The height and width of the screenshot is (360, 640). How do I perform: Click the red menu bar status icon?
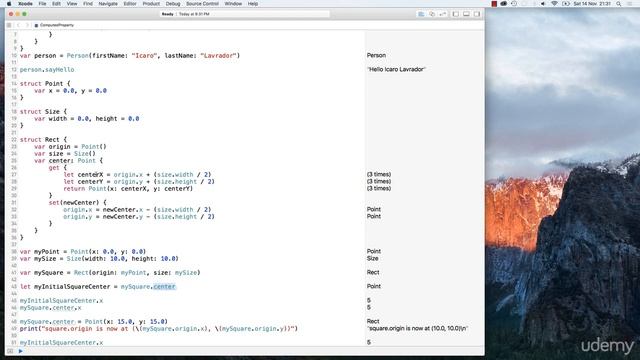(494, 4)
